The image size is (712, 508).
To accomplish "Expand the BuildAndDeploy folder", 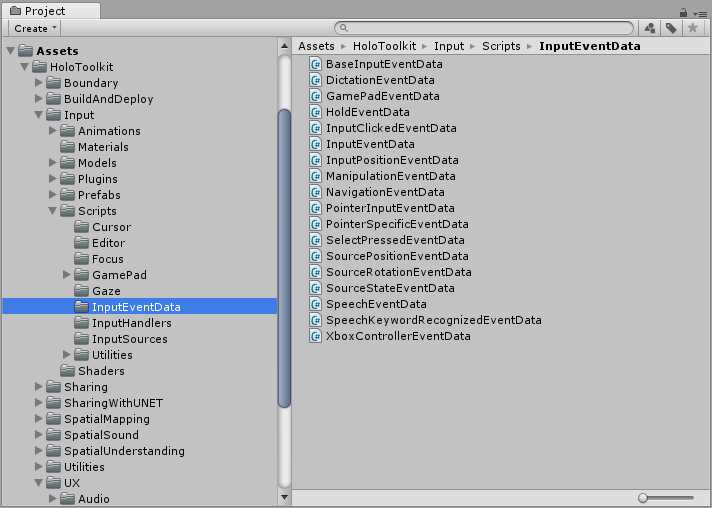I will [39, 99].
